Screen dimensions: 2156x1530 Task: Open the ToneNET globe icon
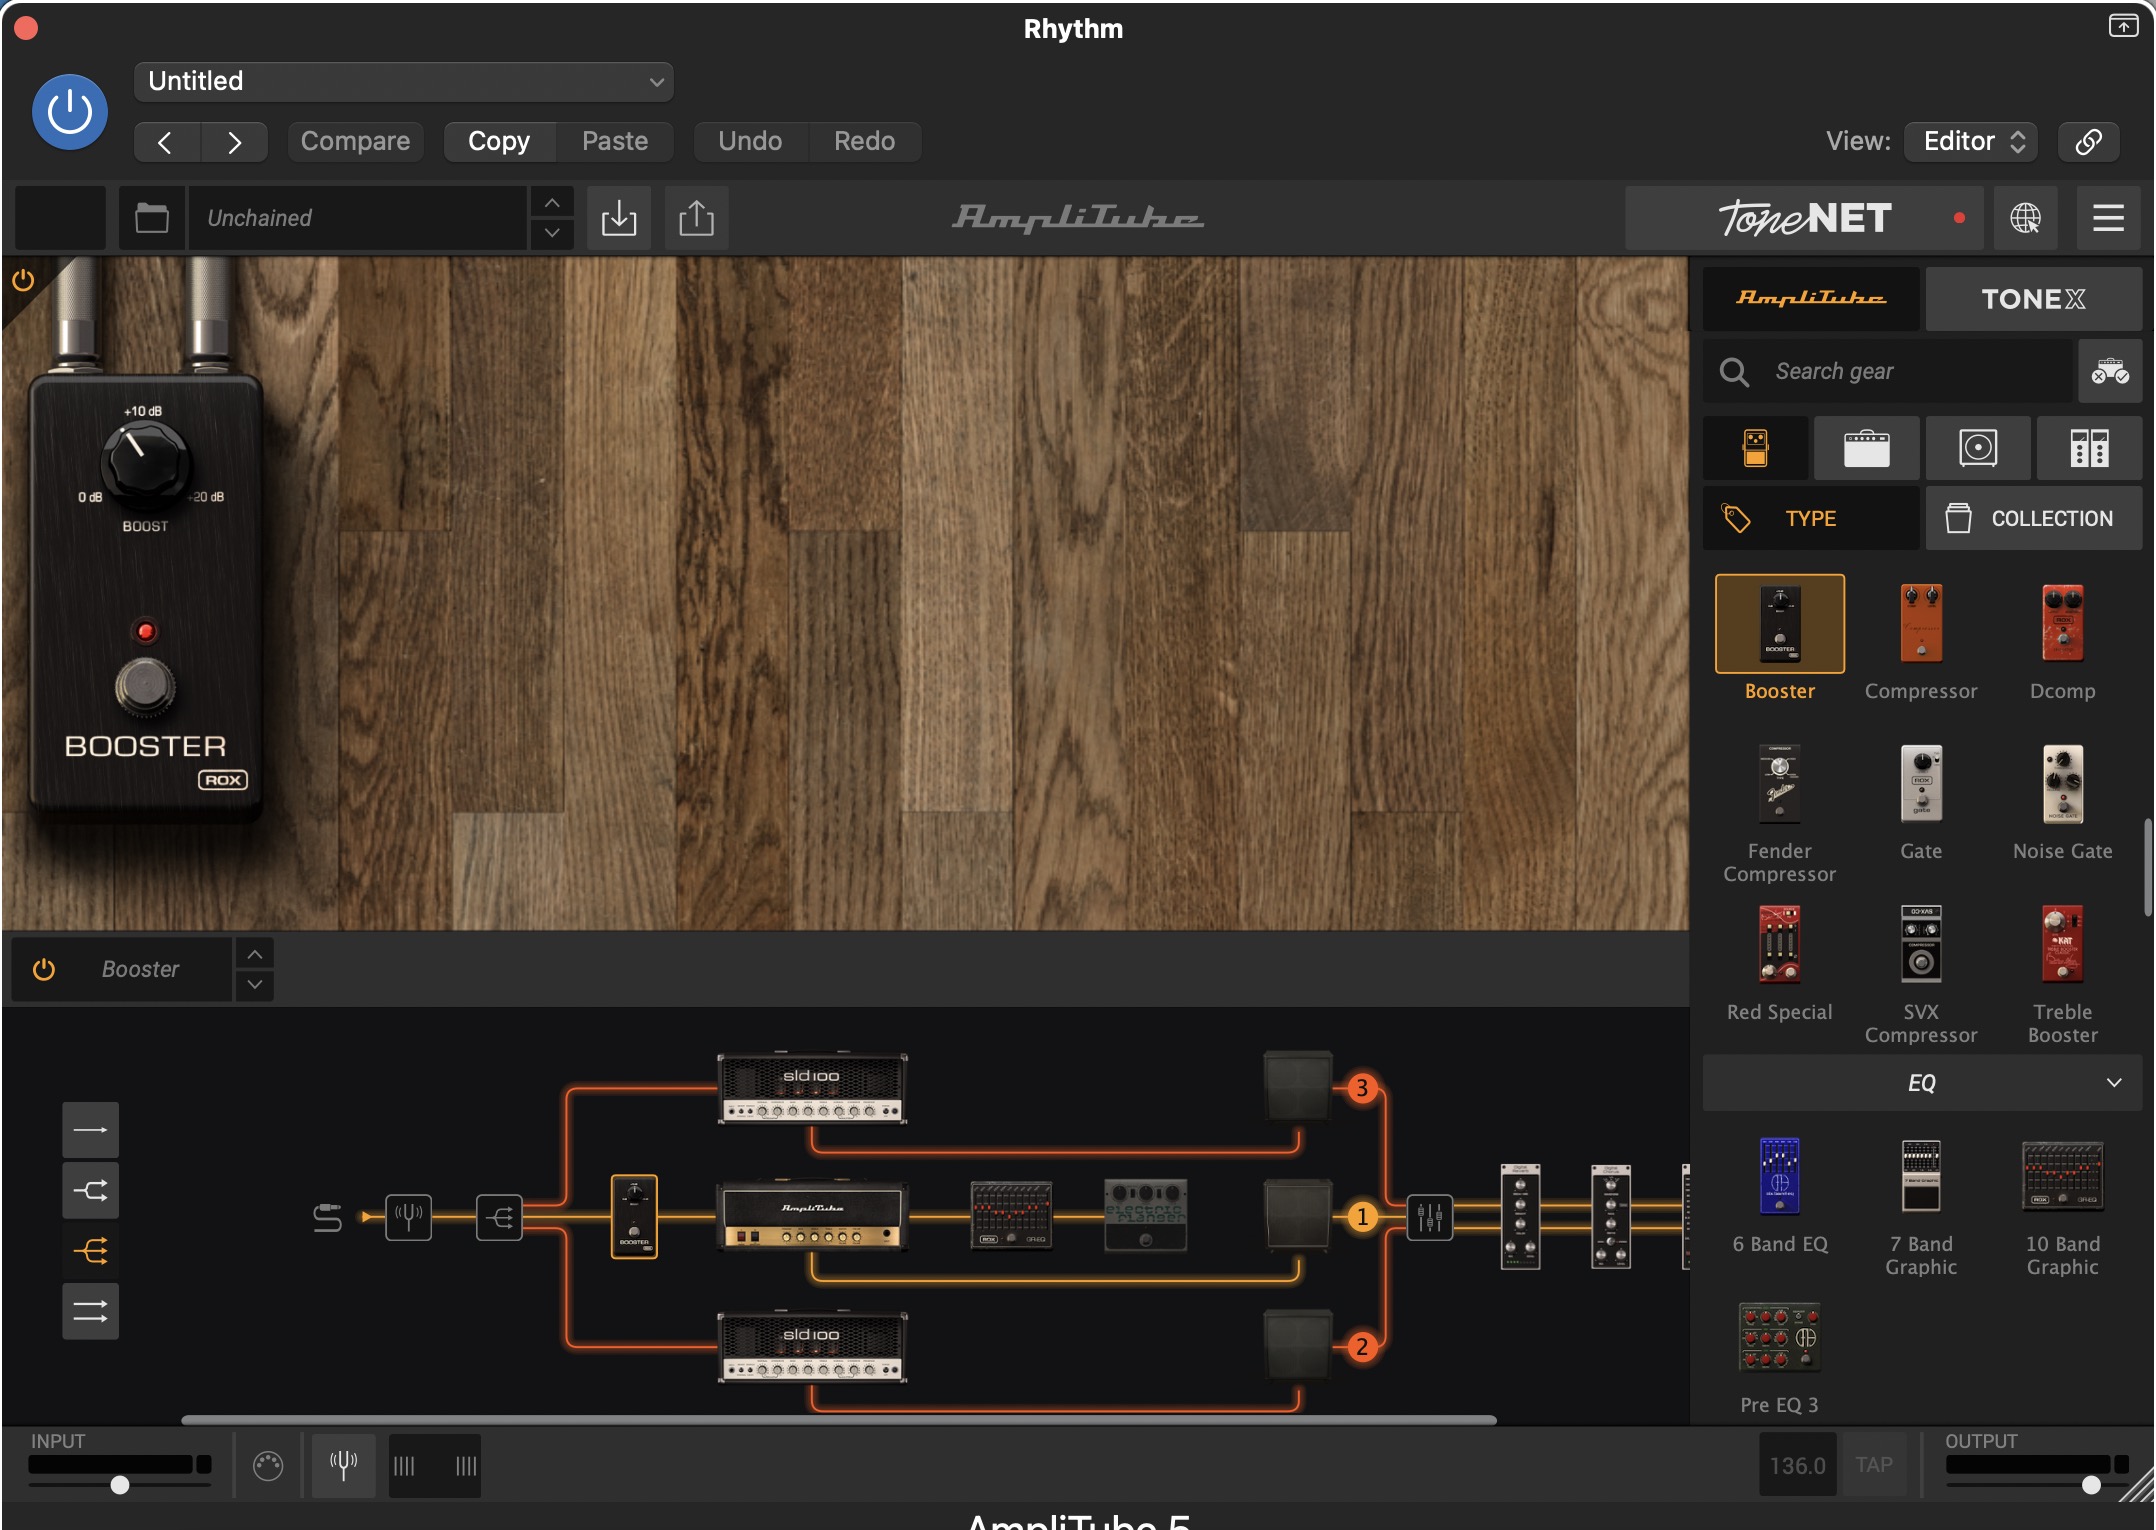pos(2025,218)
